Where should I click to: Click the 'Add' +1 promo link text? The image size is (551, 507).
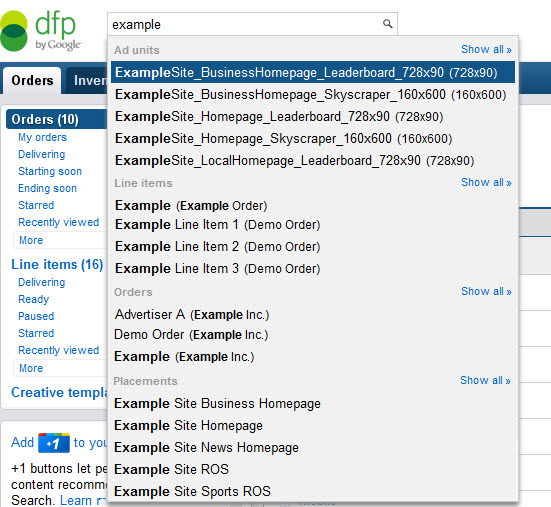[x=22, y=442]
